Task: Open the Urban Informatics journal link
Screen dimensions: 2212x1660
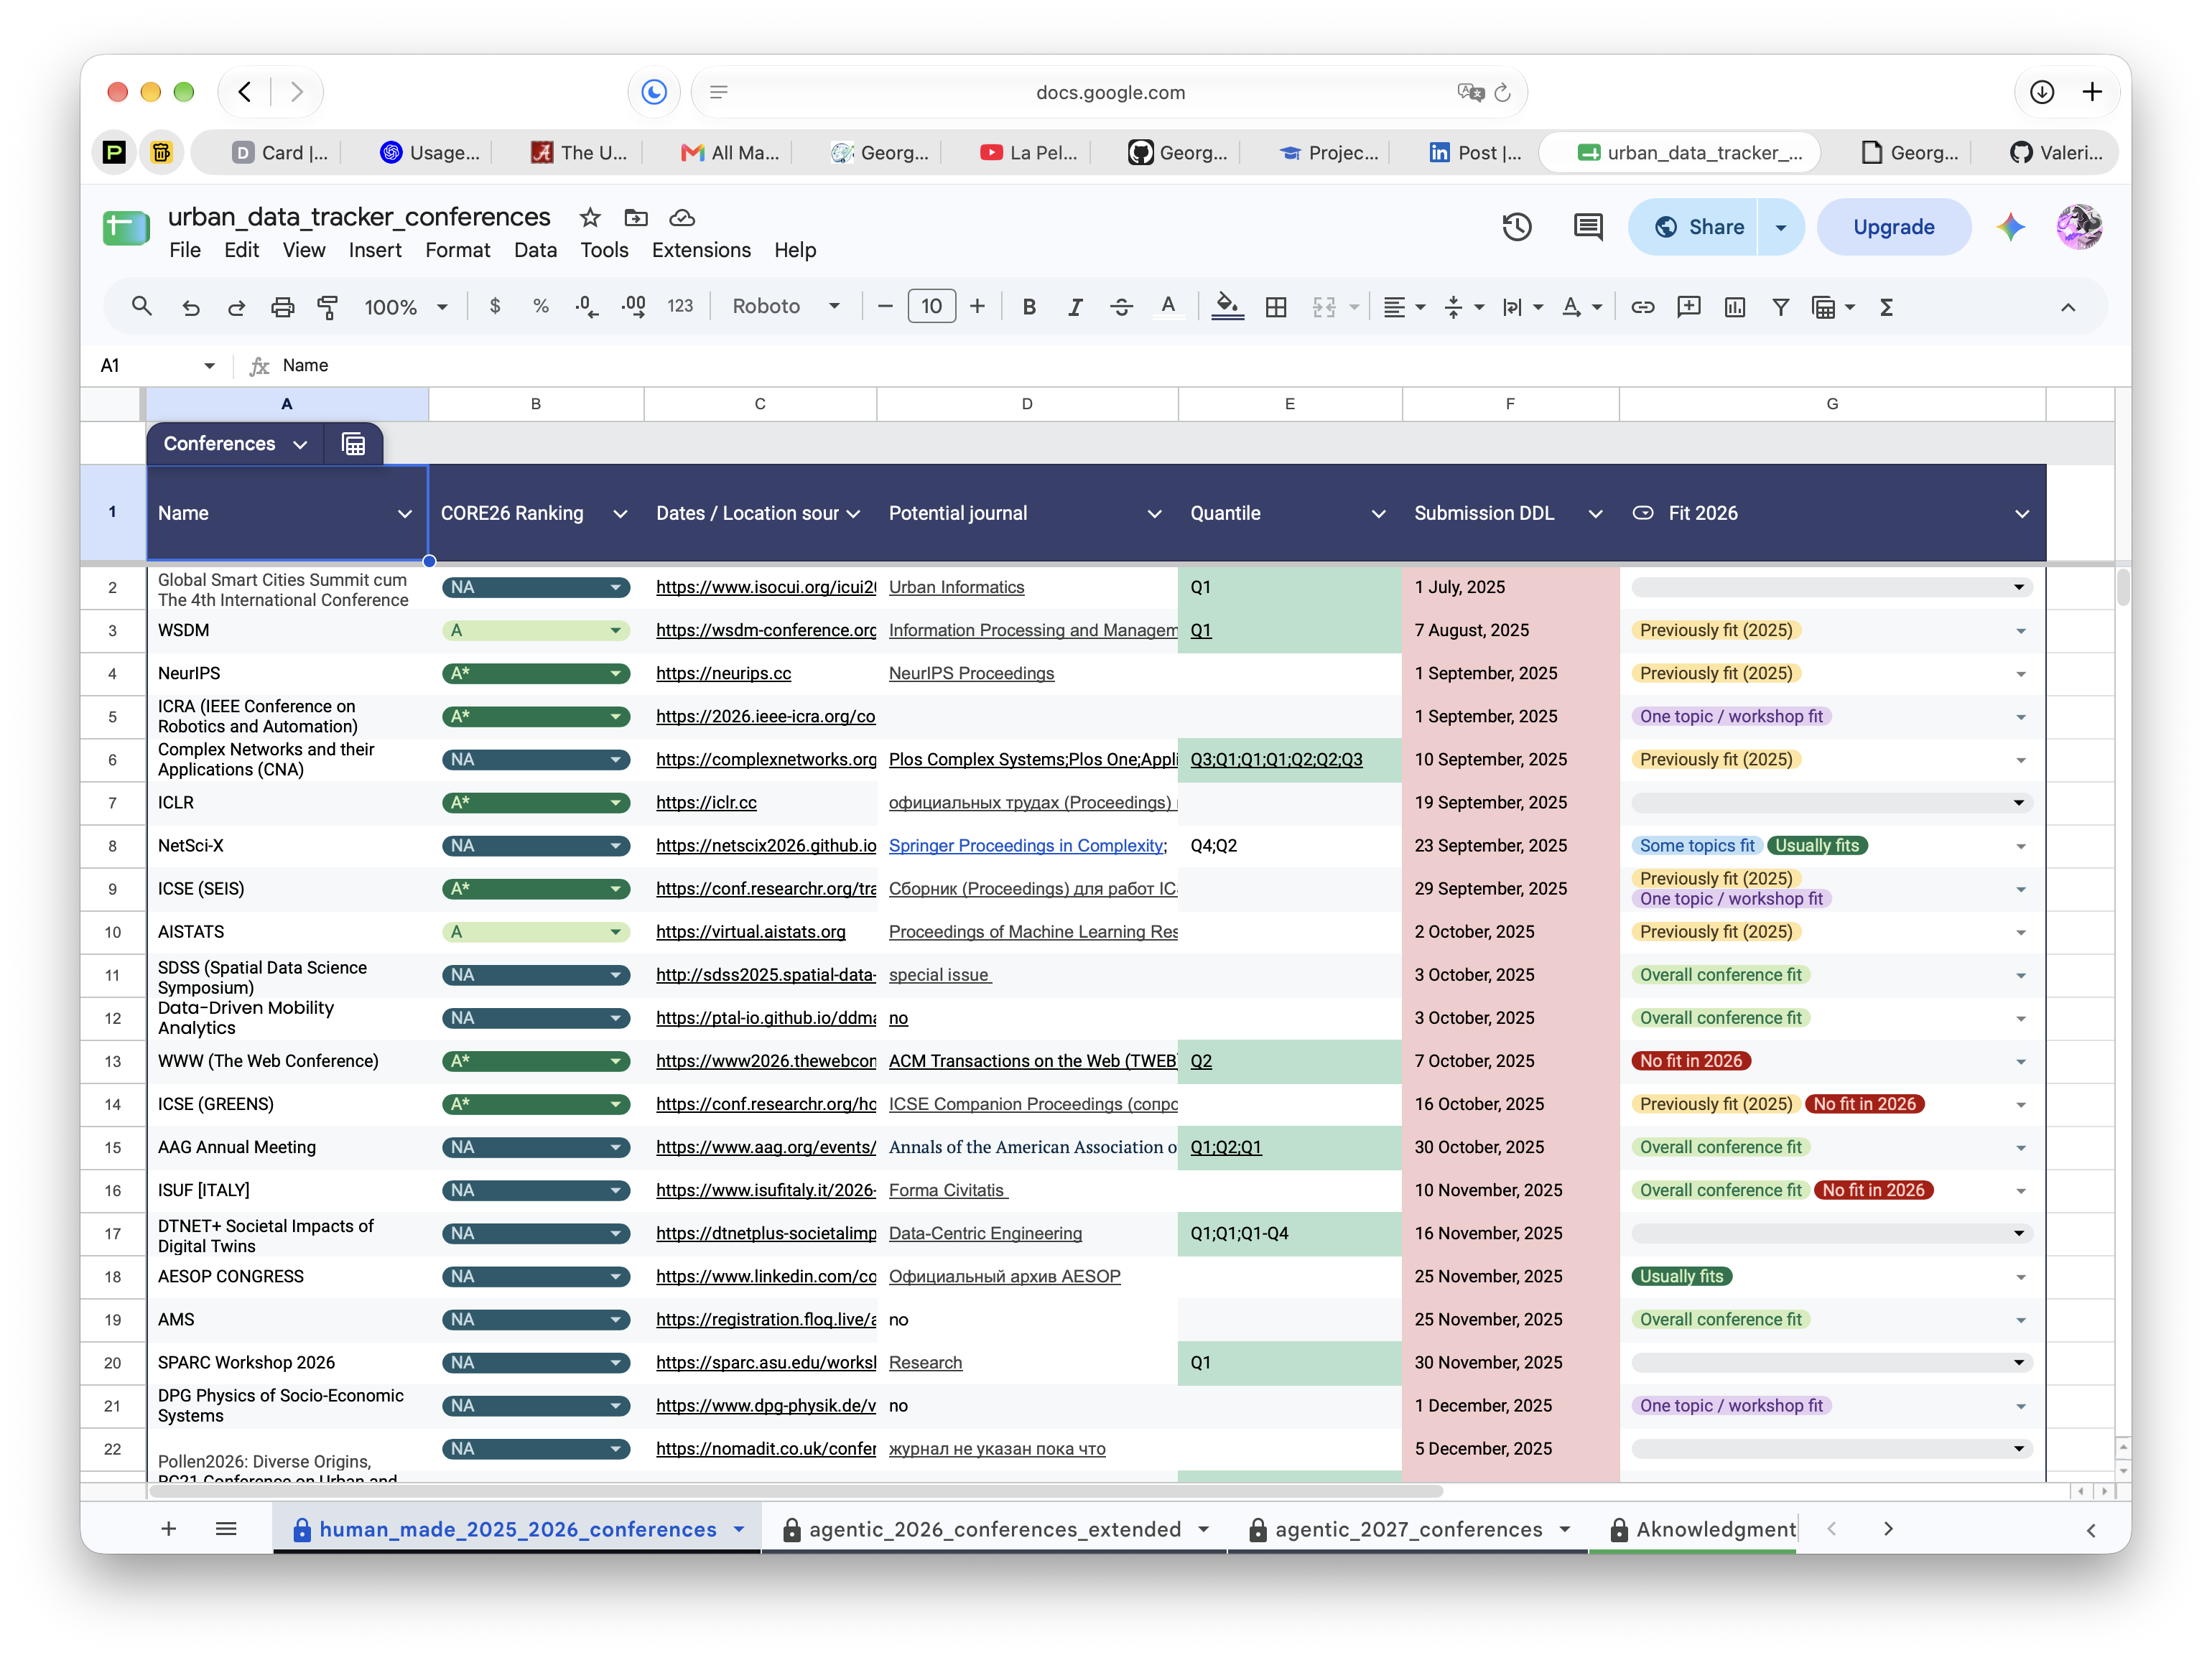Action: click(956, 588)
